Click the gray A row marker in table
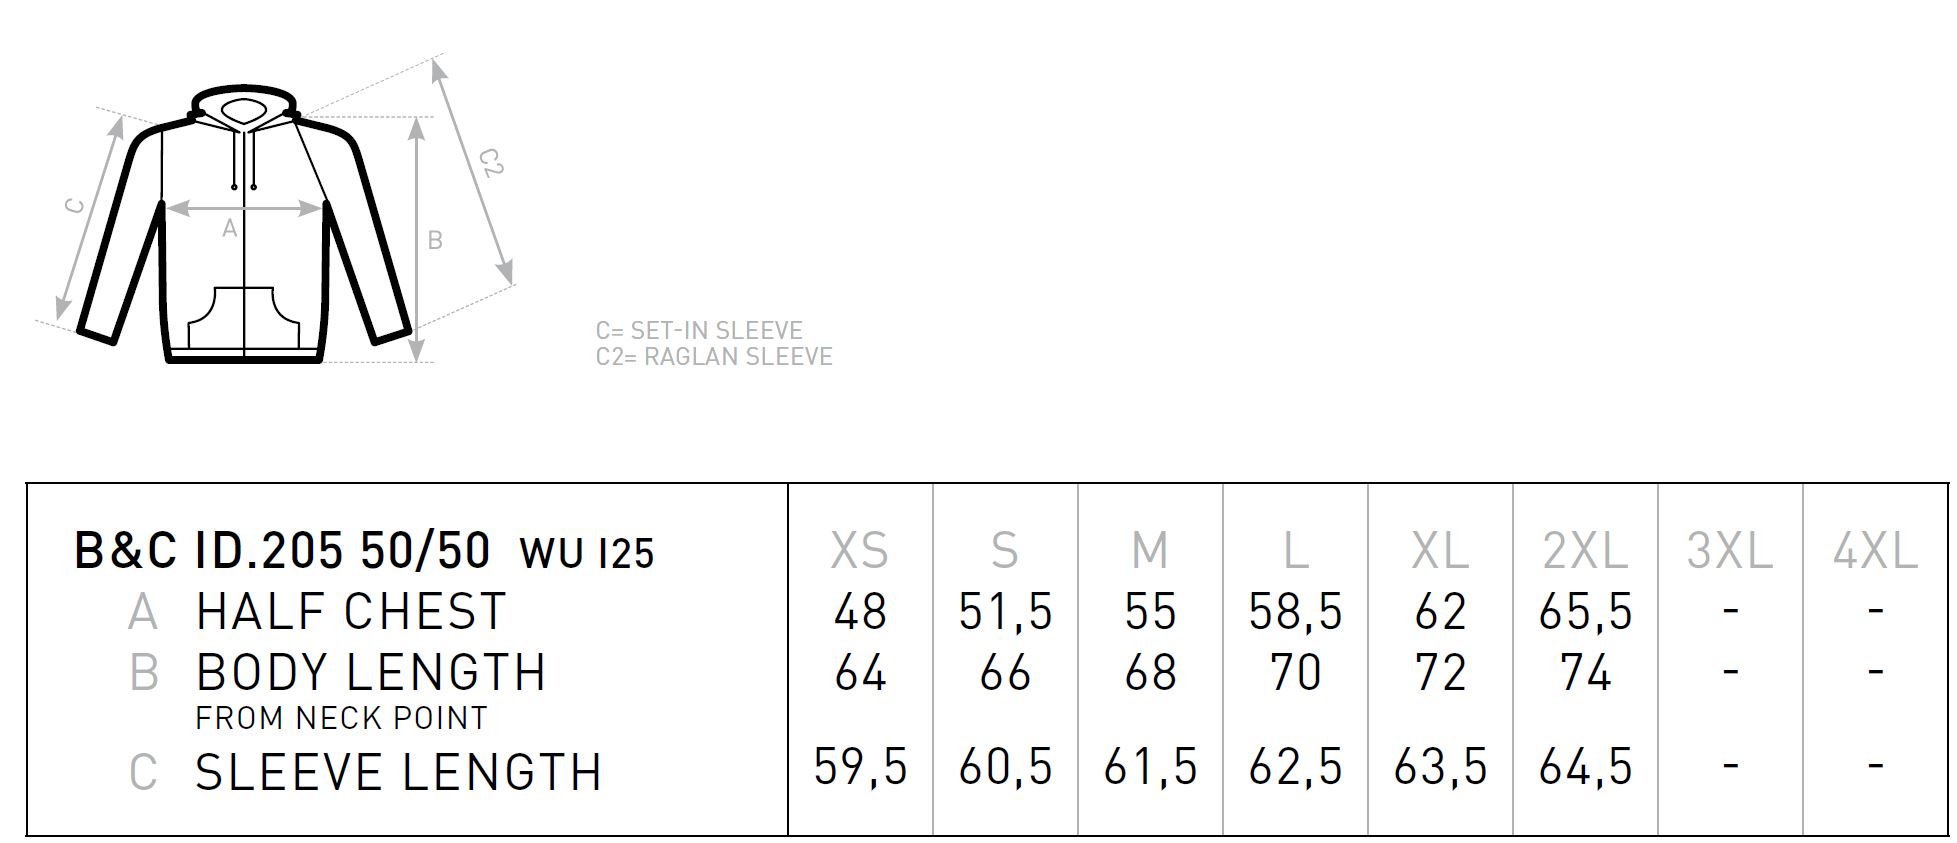 (143, 612)
